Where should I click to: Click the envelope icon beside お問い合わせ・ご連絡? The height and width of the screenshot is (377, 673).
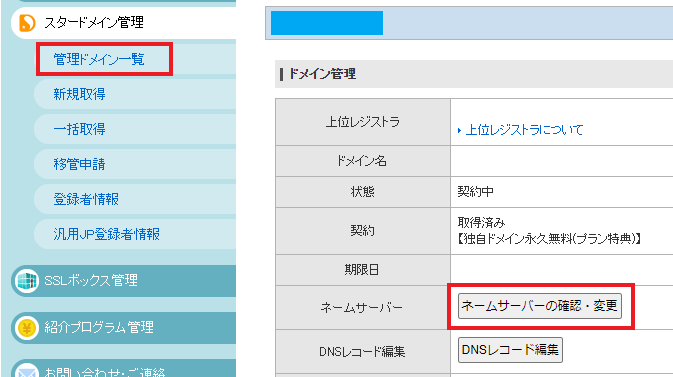[27, 371]
